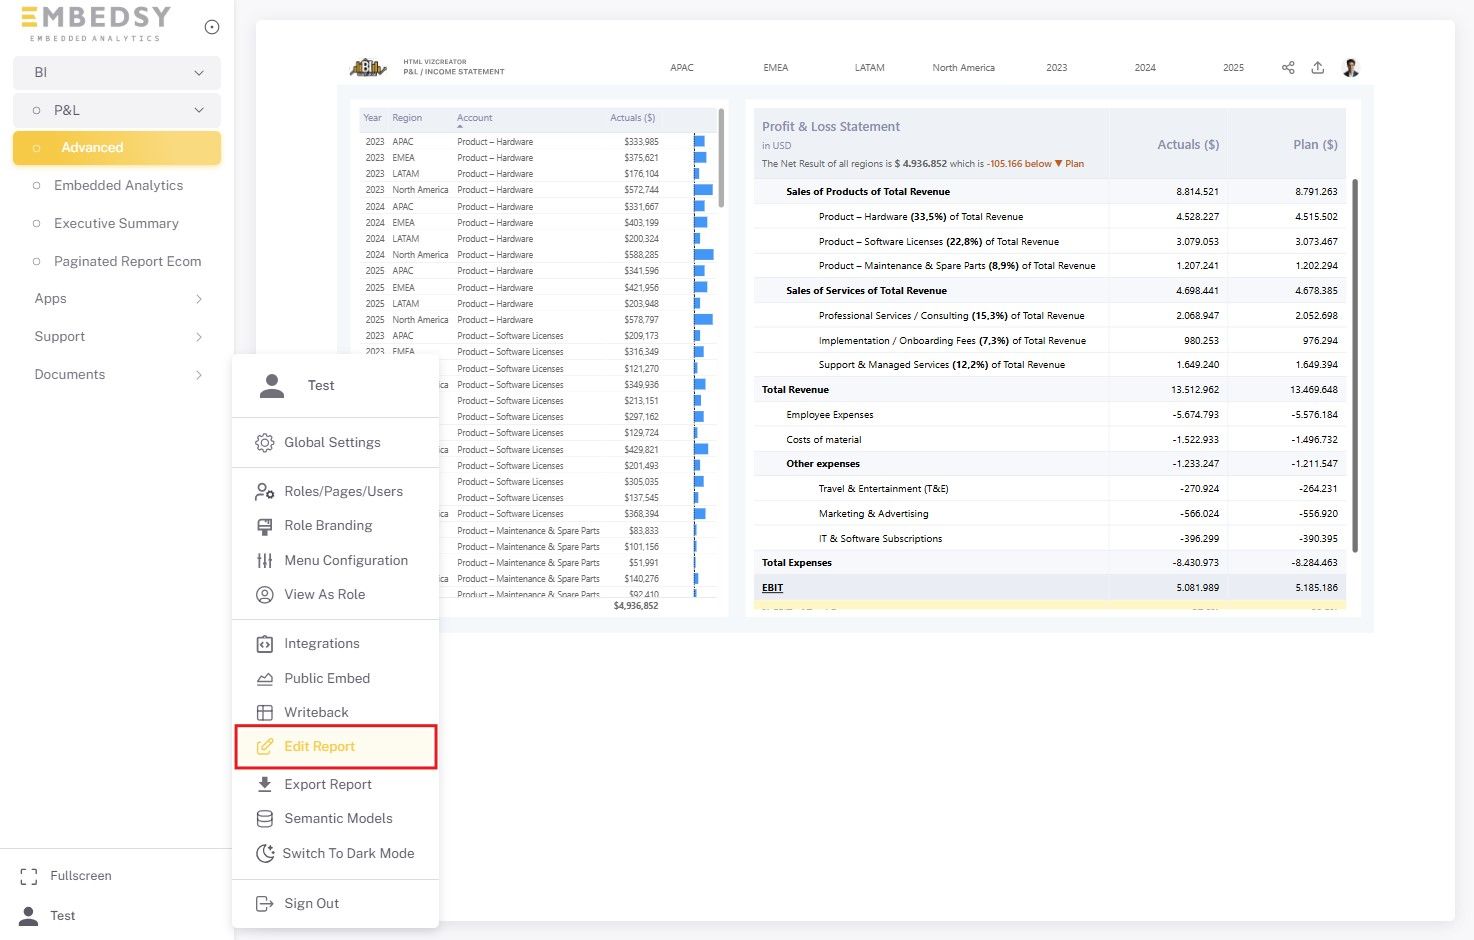
Task: Expand the BI dropdown
Action: click(117, 73)
